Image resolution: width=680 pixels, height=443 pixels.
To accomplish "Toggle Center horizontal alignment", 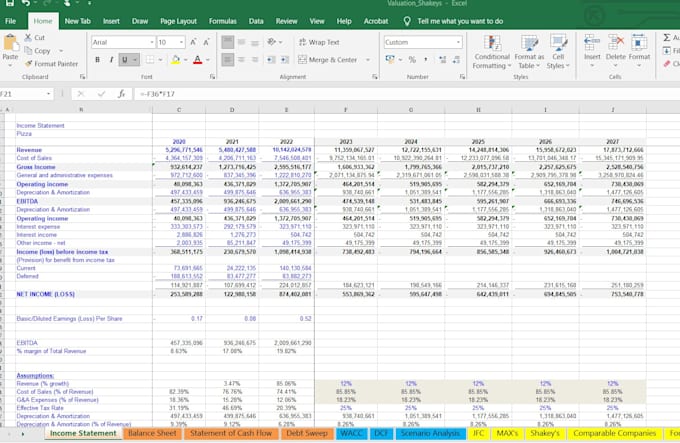I will (x=242, y=60).
